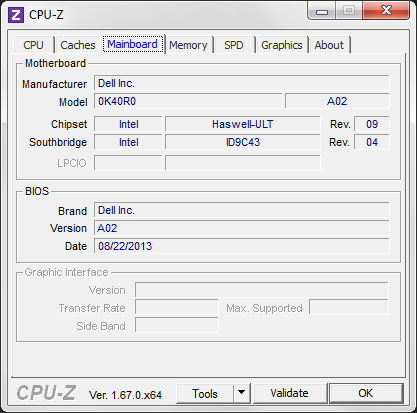Click the Validate button
Screen dimensions: 417x413
pyautogui.click(x=290, y=394)
